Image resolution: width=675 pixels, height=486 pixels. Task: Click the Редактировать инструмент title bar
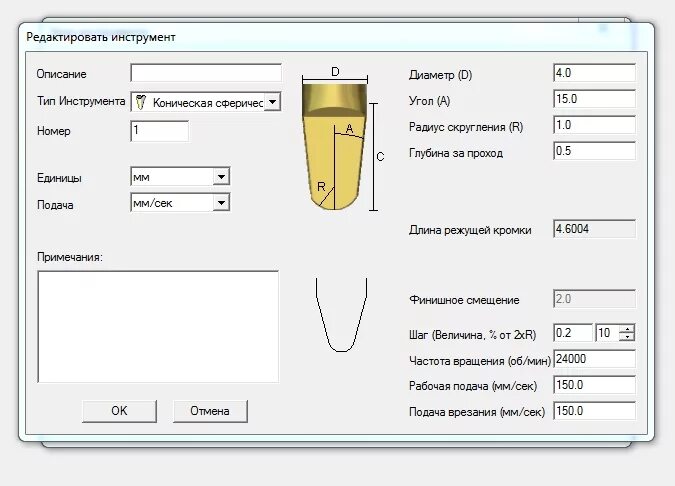point(336,37)
